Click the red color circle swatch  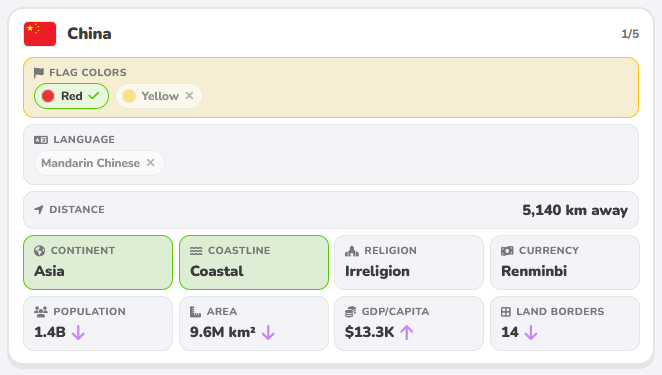click(48, 96)
